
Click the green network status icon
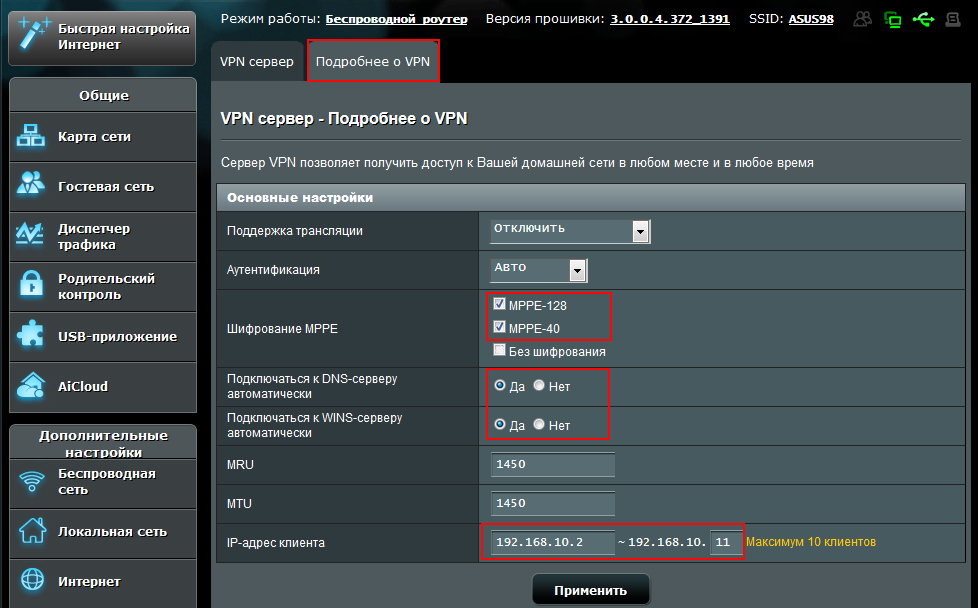point(893,19)
